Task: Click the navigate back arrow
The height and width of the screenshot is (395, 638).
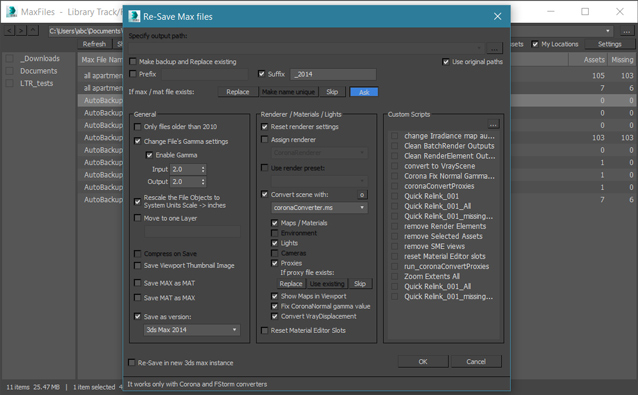Action: pyautogui.click(x=10, y=30)
